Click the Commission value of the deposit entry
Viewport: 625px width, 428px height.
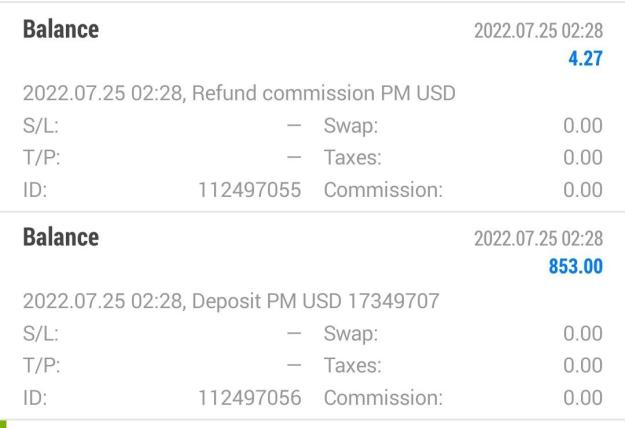coord(583,398)
